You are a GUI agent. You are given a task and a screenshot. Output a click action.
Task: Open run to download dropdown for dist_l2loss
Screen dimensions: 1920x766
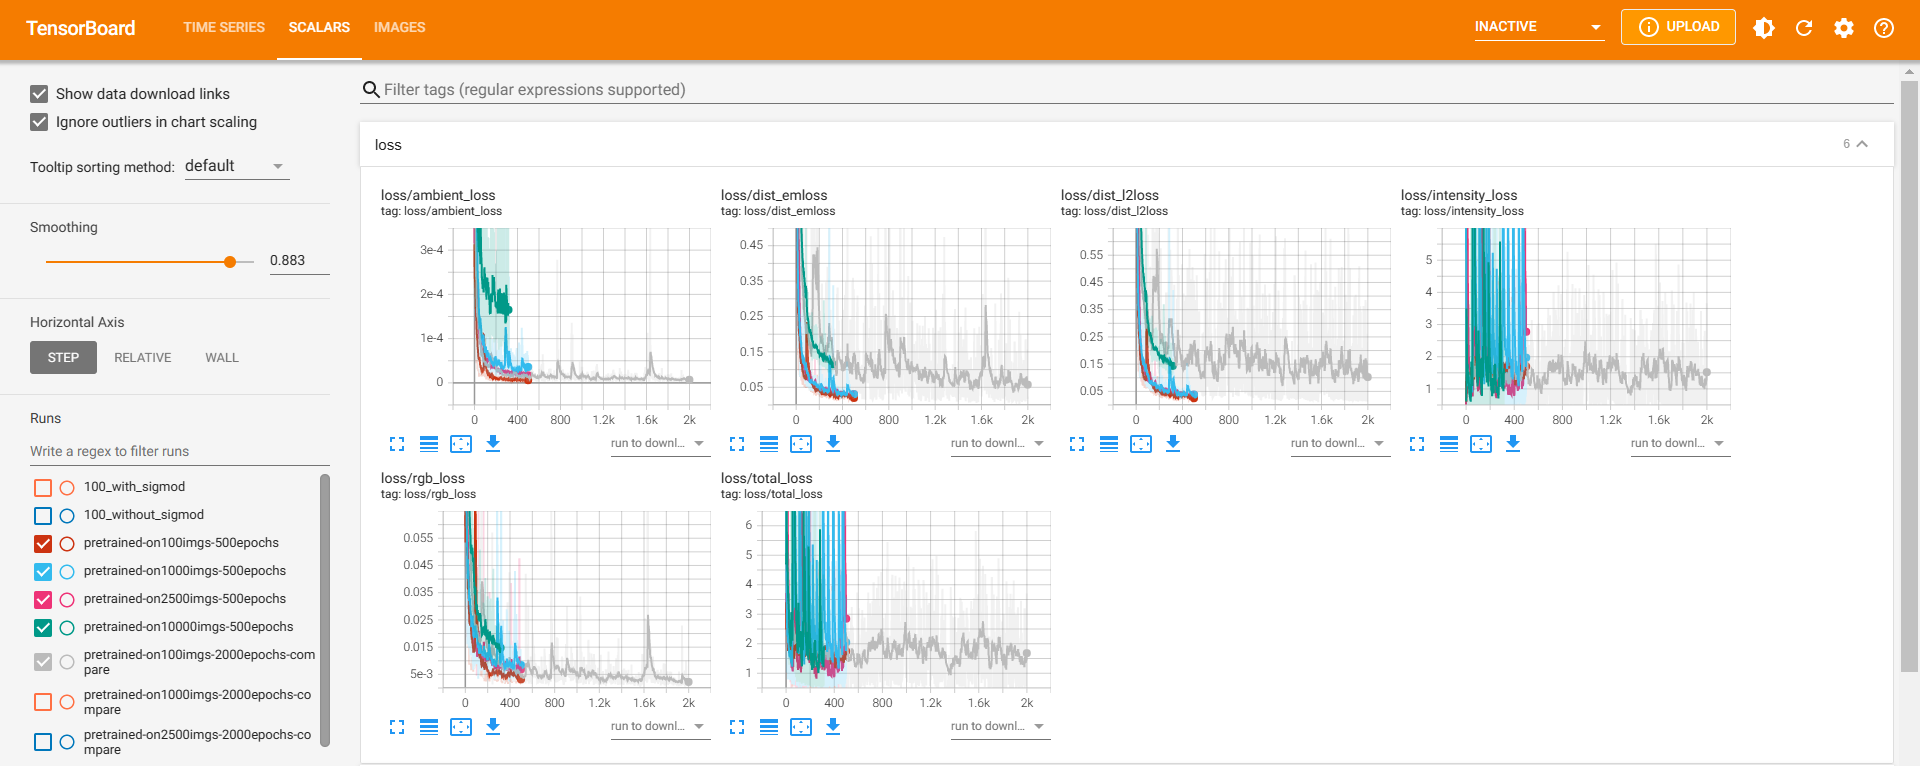[1339, 443]
